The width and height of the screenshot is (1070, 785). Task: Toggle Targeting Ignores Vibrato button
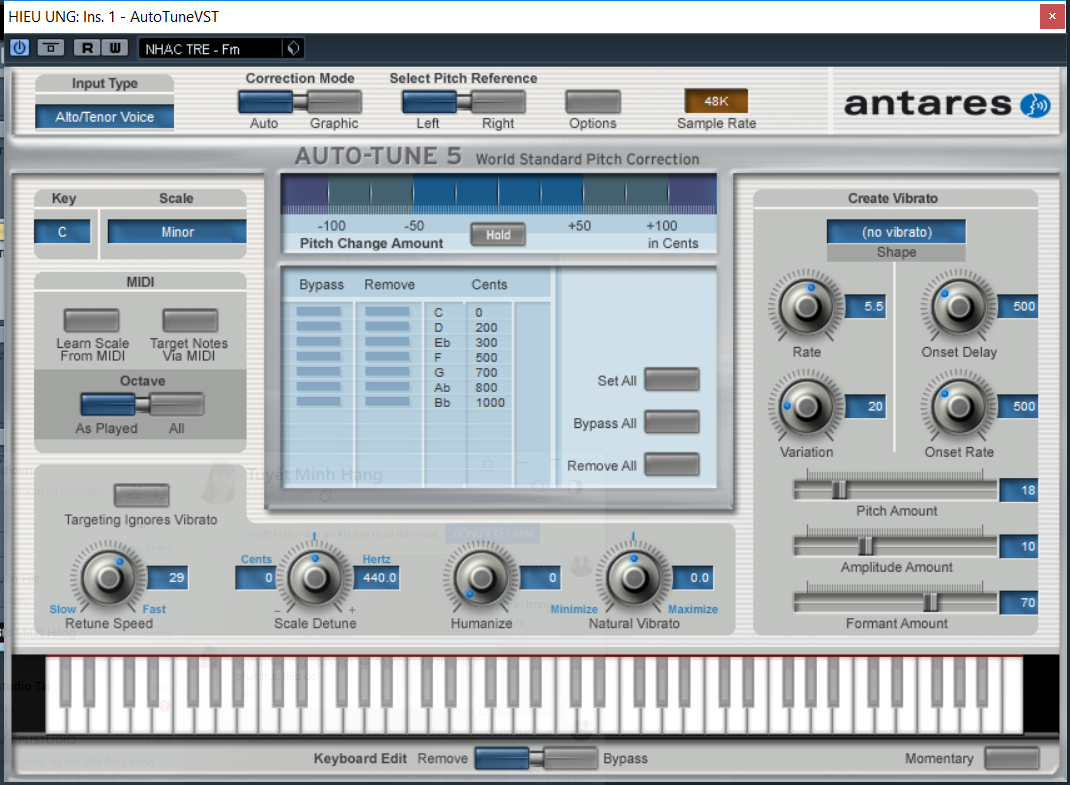coord(141,495)
